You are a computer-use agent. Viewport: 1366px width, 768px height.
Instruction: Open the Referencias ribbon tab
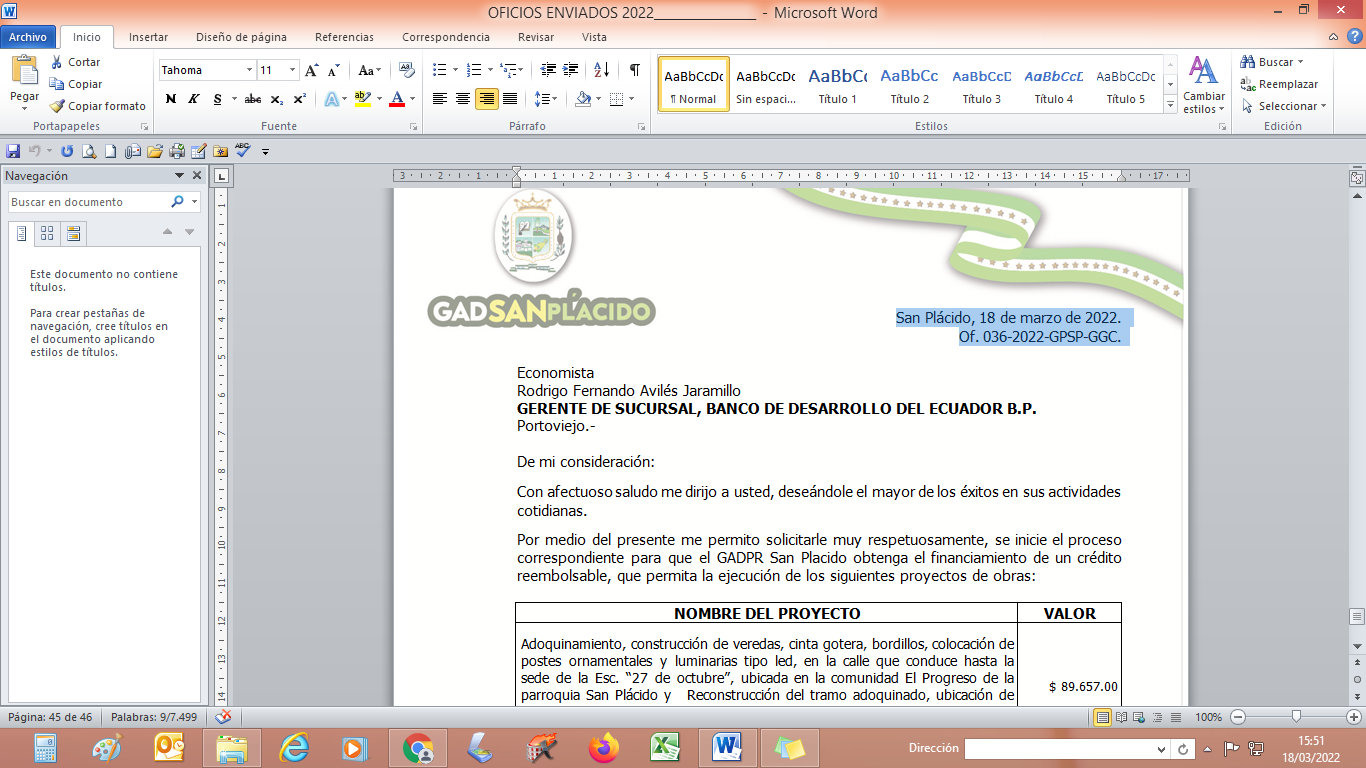pyautogui.click(x=344, y=37)
